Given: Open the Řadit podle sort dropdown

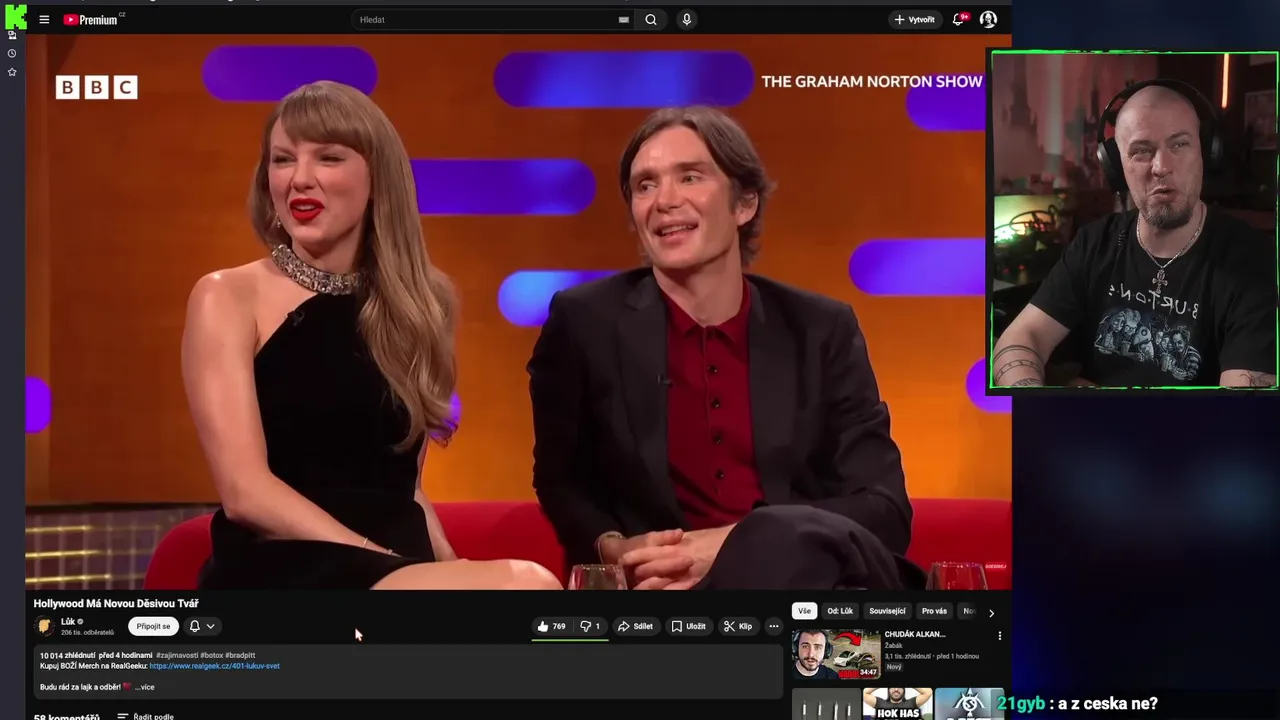Looking at the screenshot, I should coord(145,716).
